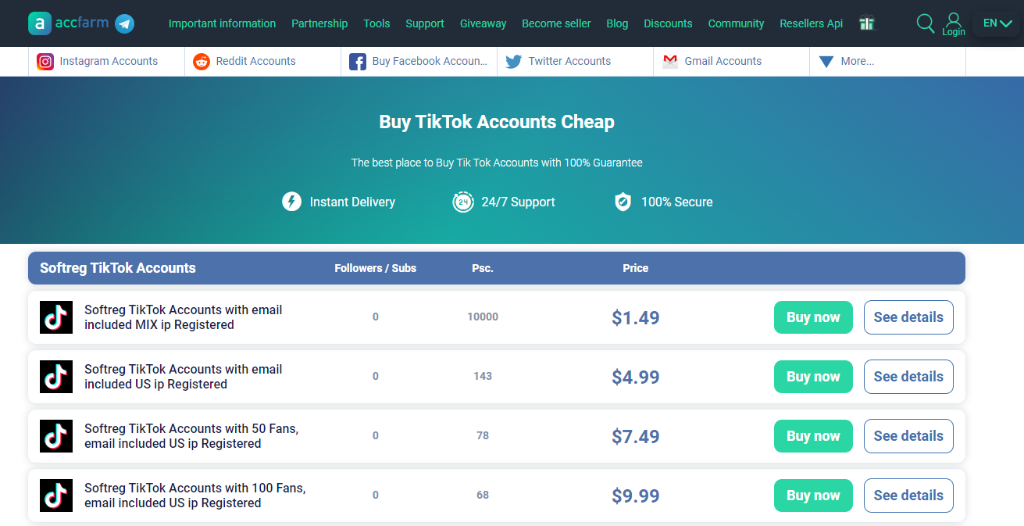Buy now the $4.99 US ip accounts

[x=813, y=377]
